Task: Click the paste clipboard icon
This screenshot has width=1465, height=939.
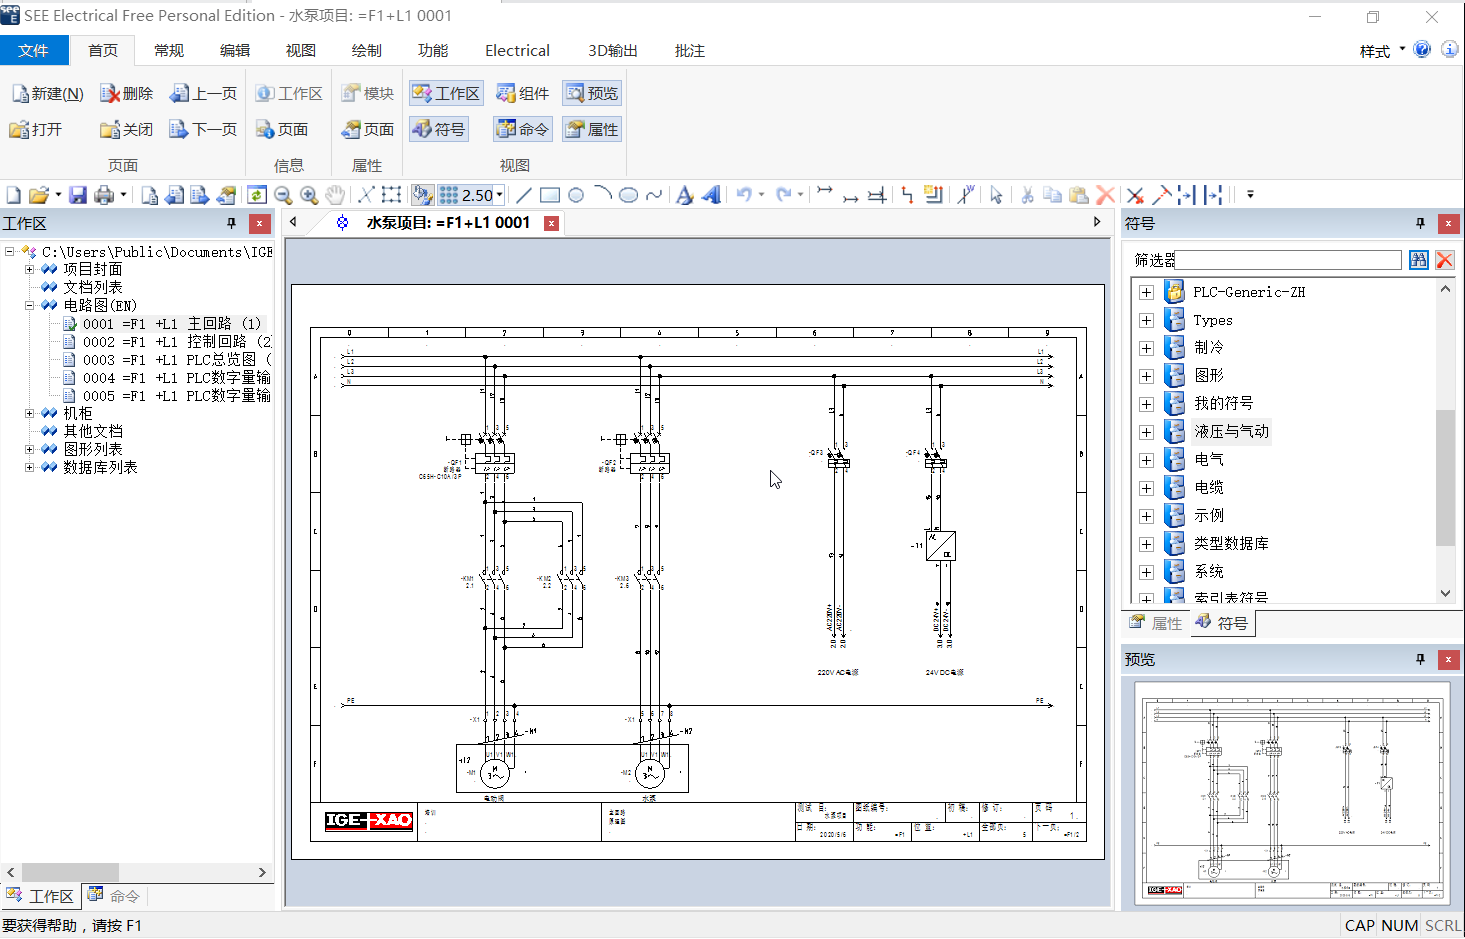Action: click(1078, 195)
